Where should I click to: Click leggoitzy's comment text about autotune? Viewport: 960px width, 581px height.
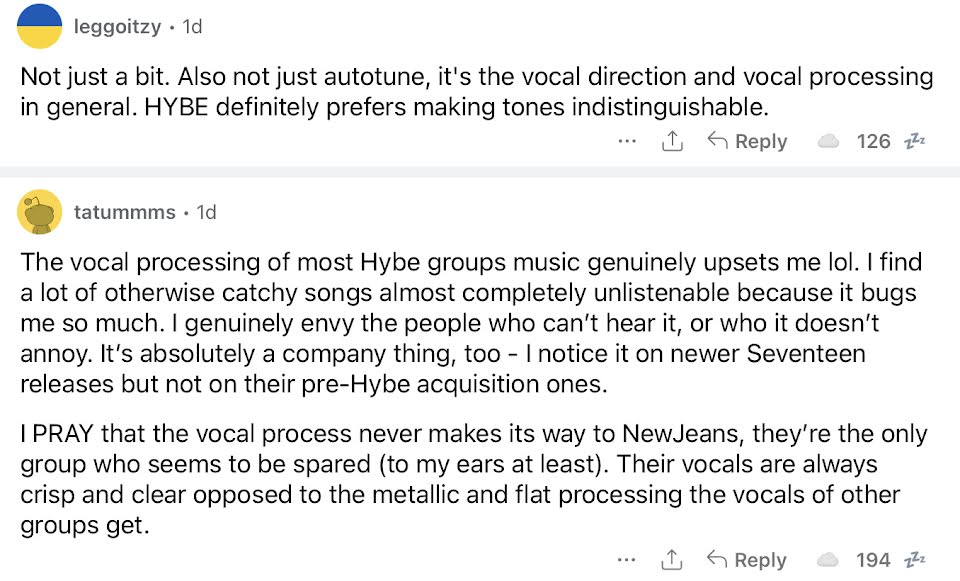[x=476, y=91]
